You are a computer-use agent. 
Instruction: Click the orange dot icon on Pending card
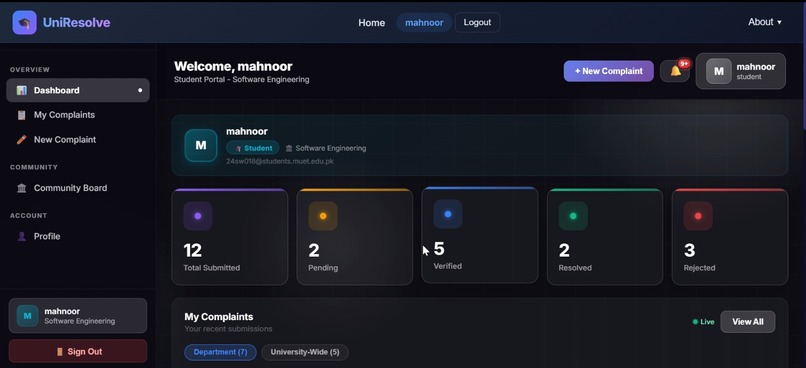pos(323,216)
